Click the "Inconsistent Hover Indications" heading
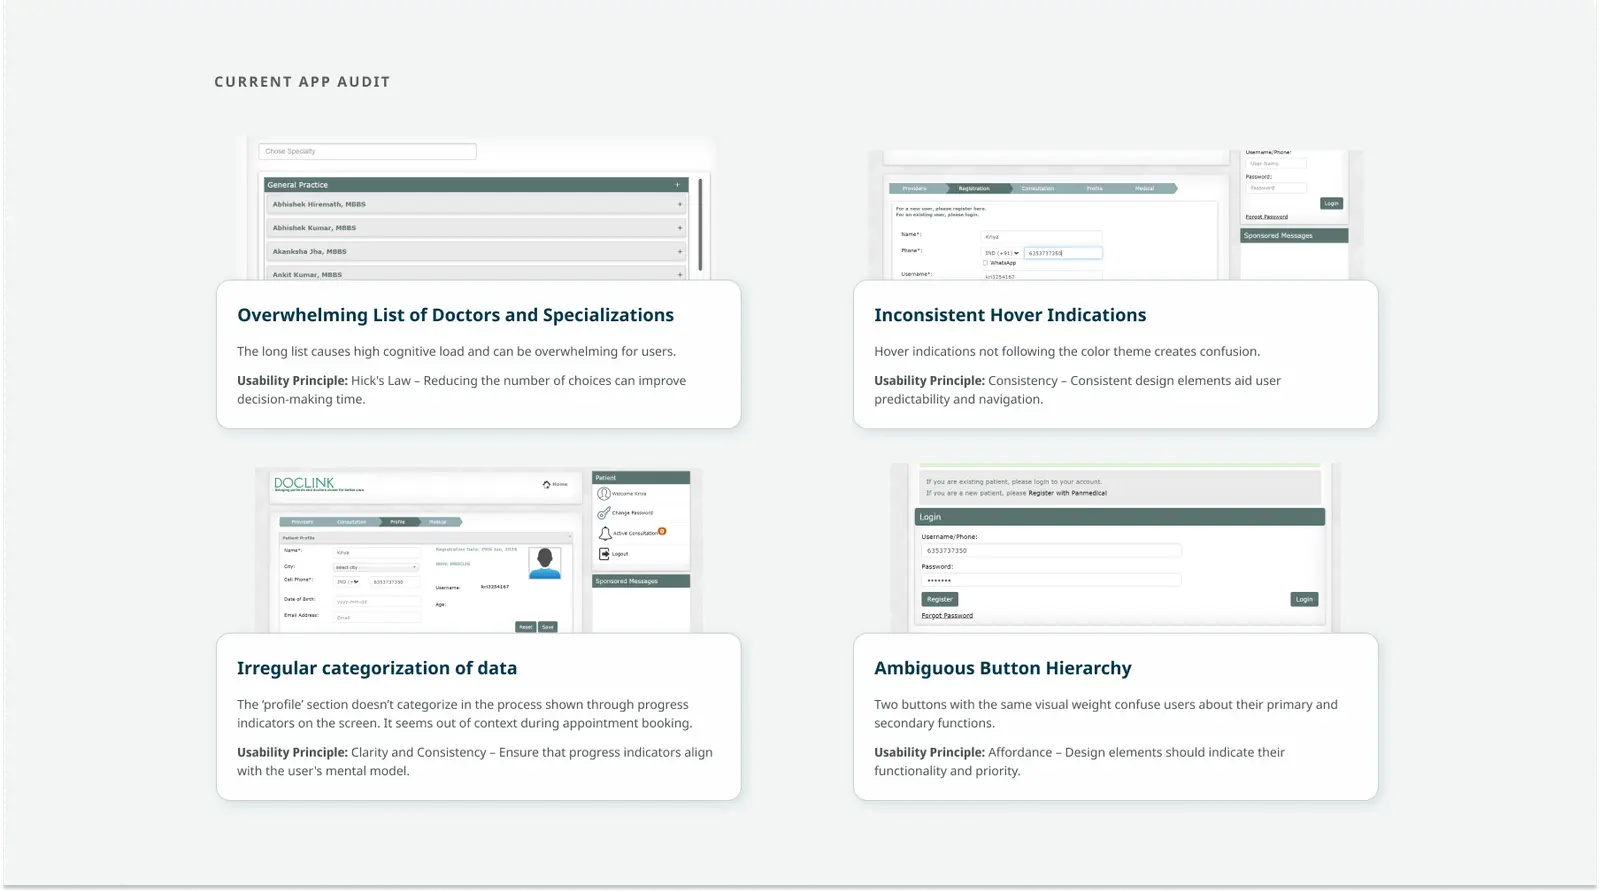The image size is (1600, 892). pos(1010,315)
